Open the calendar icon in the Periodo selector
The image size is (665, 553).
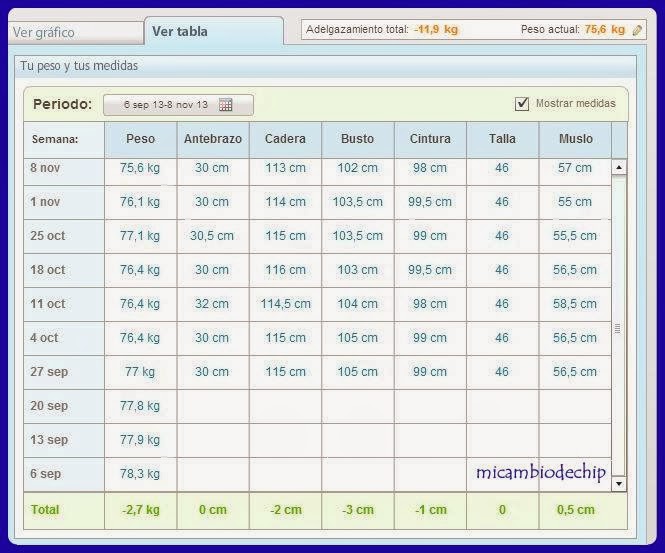click(226, 104)
